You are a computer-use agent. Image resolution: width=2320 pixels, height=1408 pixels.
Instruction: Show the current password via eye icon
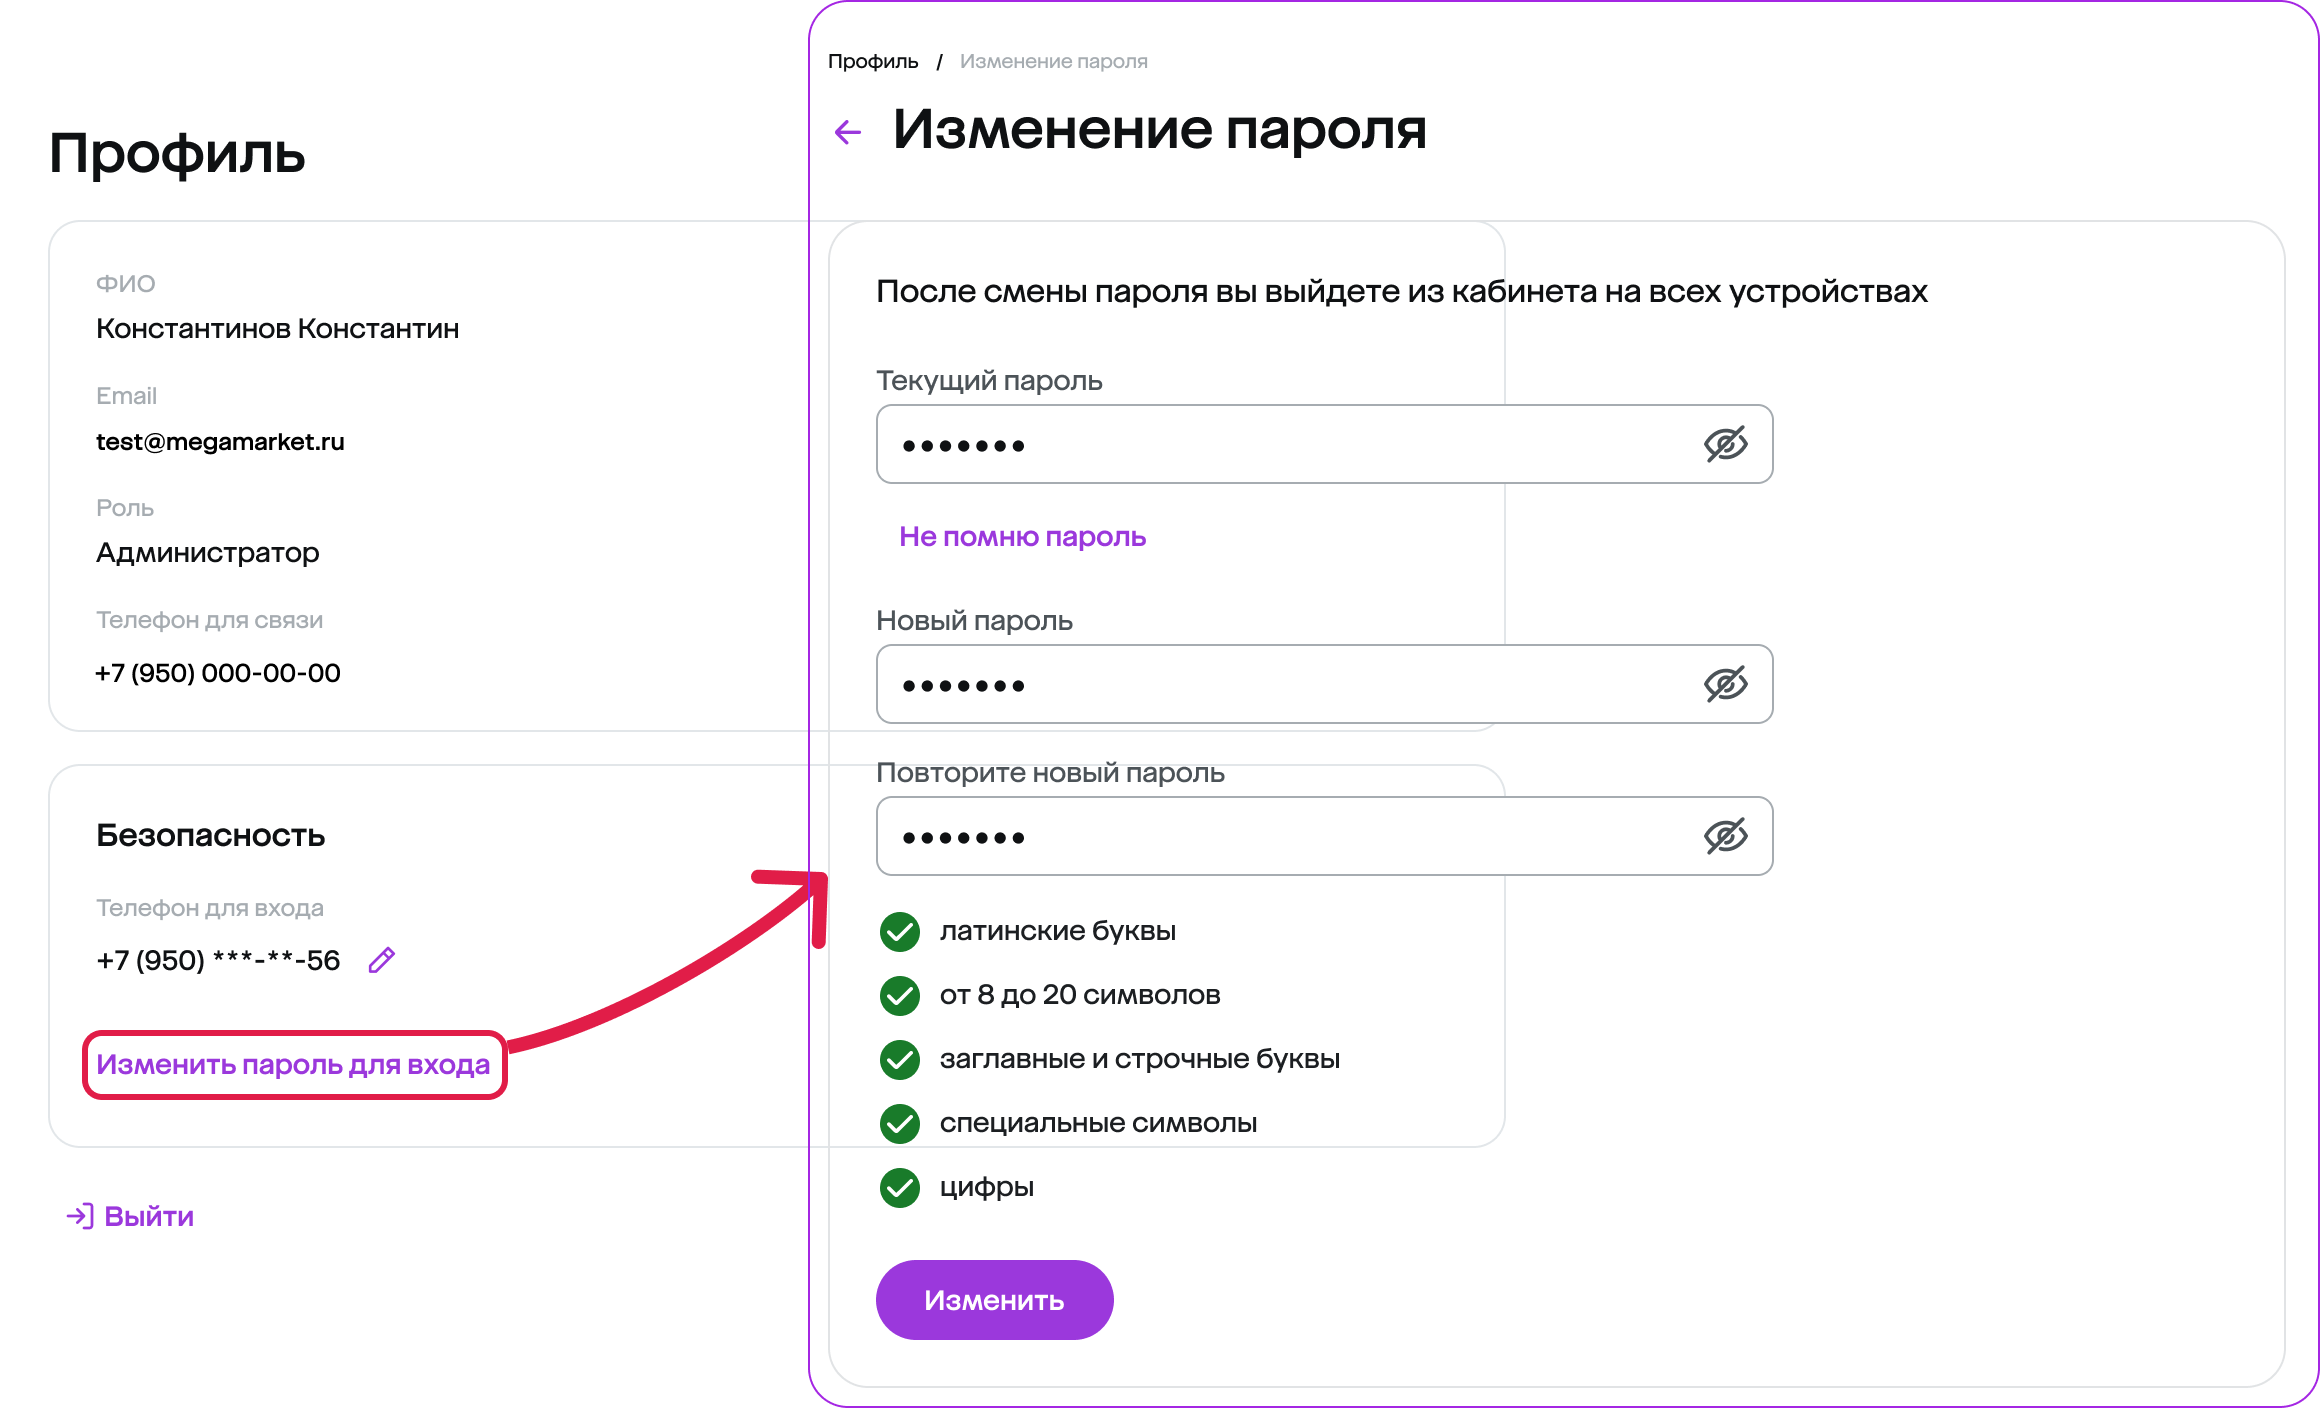(1726, 444)
